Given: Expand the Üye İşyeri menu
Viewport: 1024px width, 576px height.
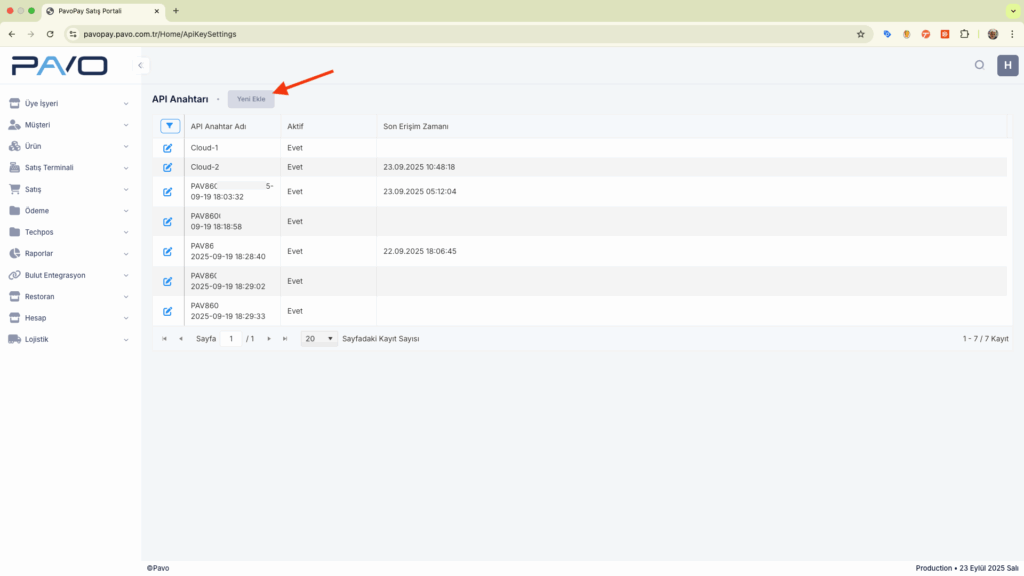Looking at the screenshot, I should [67, 103].
